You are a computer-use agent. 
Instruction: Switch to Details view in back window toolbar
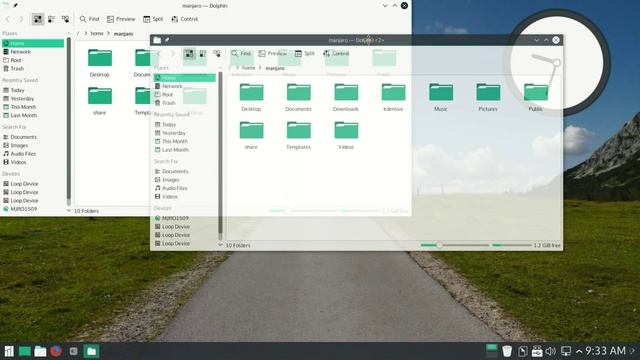(65, 19)
